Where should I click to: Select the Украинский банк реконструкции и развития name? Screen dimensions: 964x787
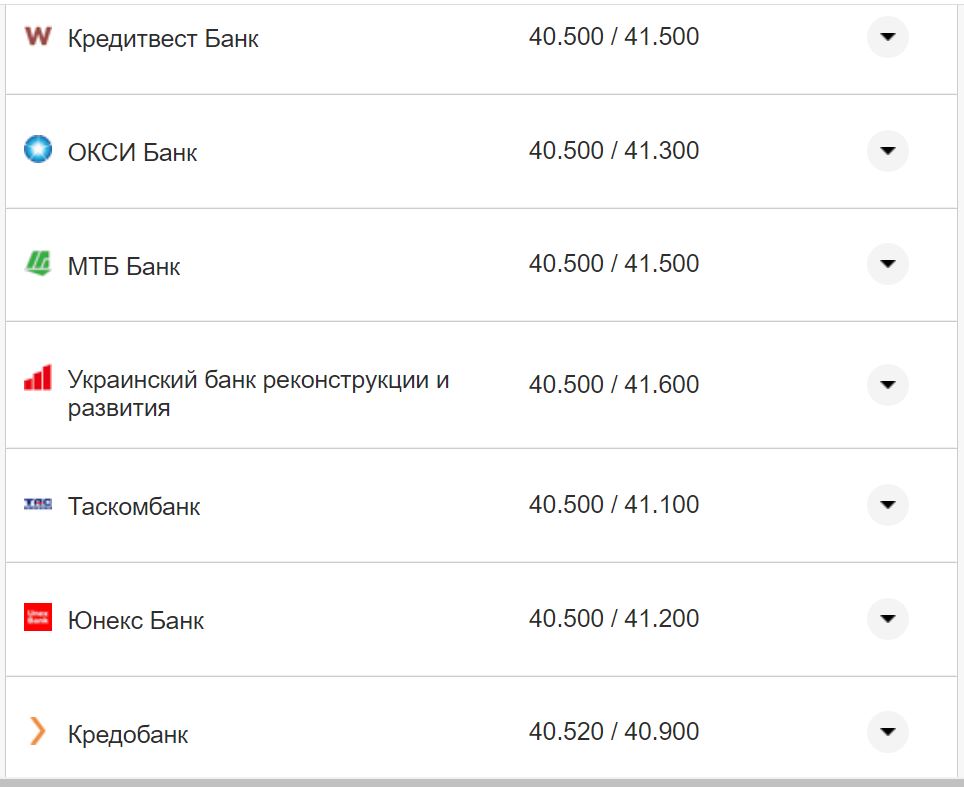(258, 394)
